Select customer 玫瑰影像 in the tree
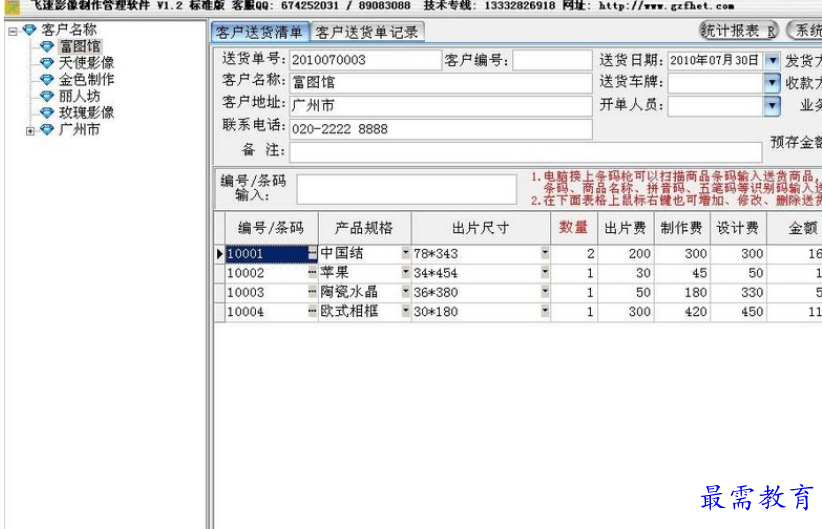The width and height of the screenshot is (822, 529). (86, 113)
